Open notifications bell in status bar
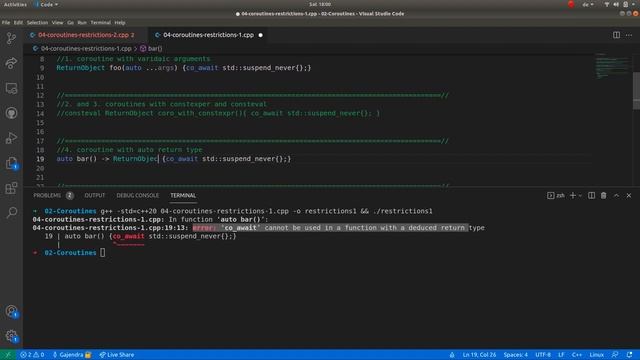Image resolution: width=640 pixels, height=360 pixels. click(x=629, y=355)
